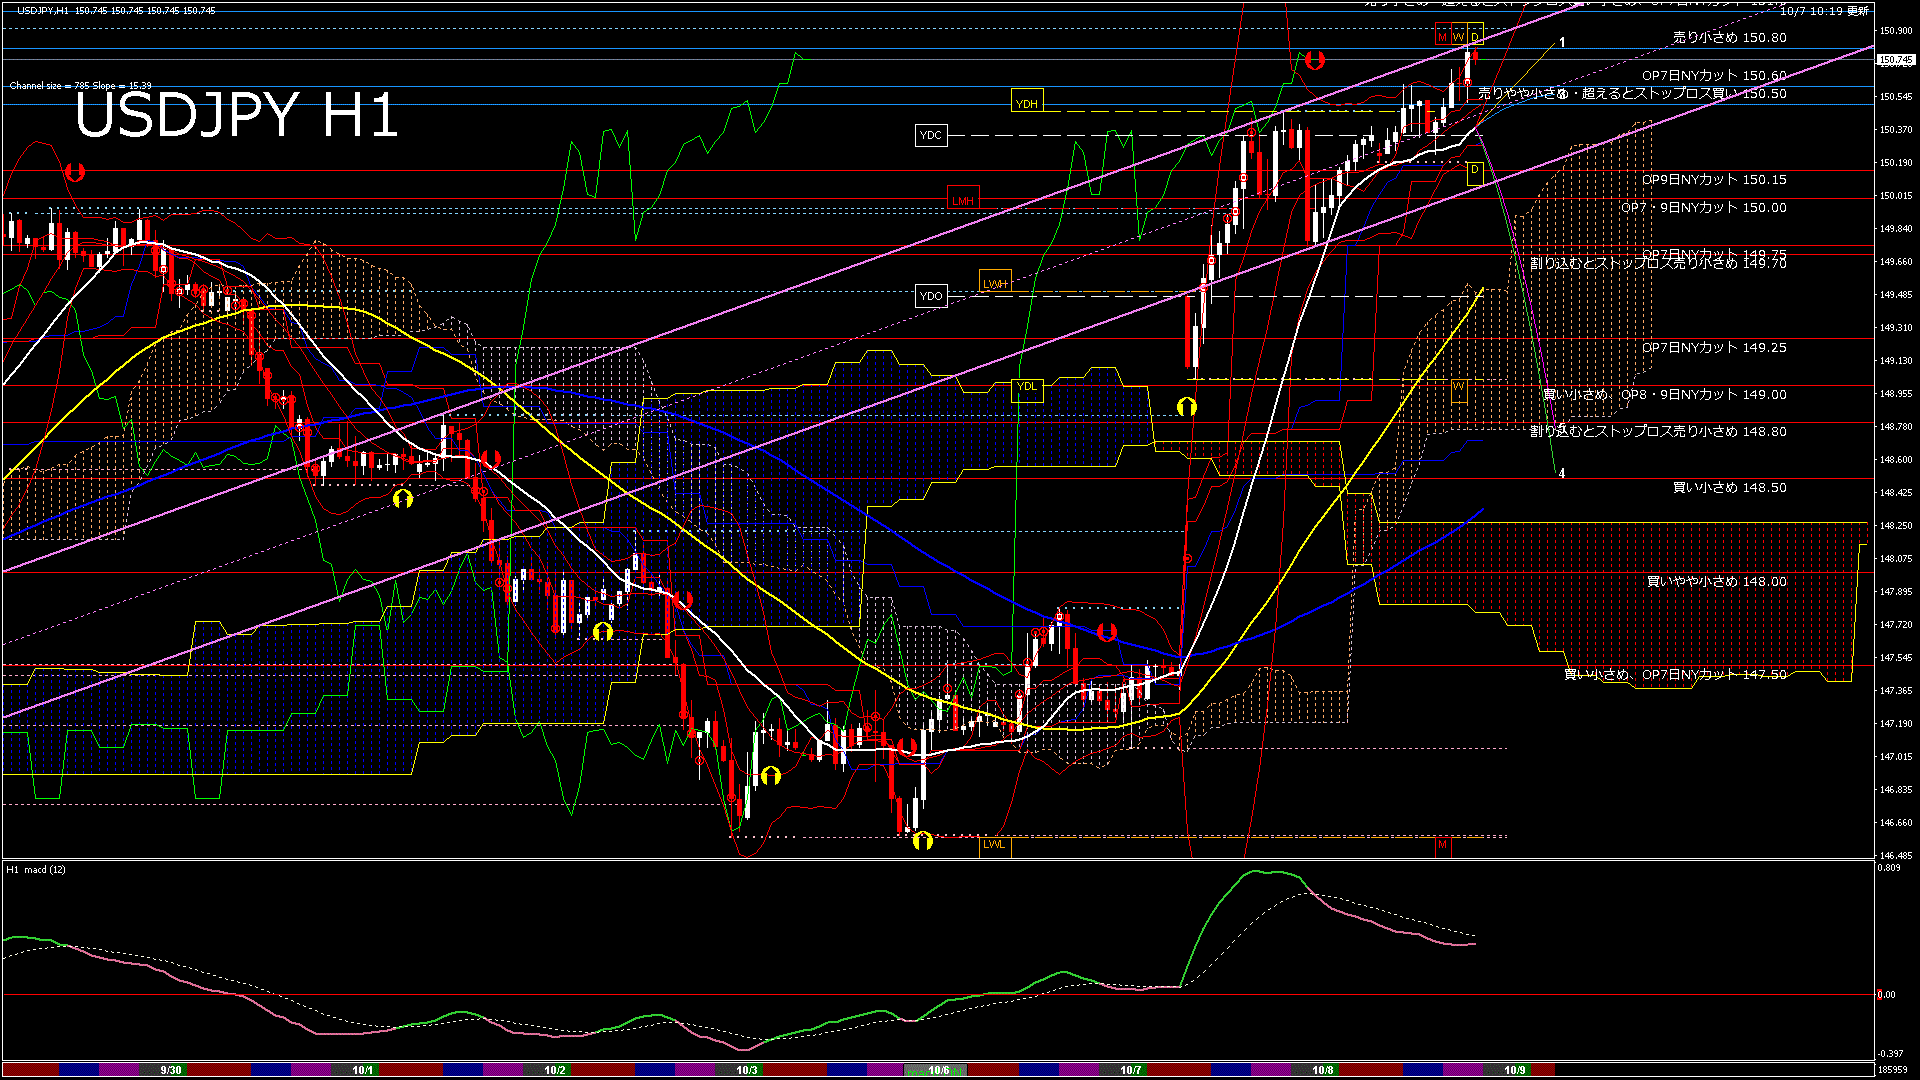Viewport: 1920px width, 1080px height.
Task: Click the yellow D pivot box below the YDC line
Action: tap(1474, 171)
